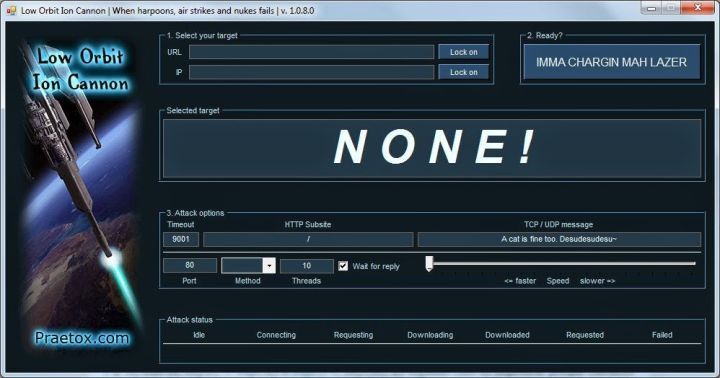Screen dimensions: 720x378
Task: Click Lock on next to the URL field
Action: click(463, 52)
